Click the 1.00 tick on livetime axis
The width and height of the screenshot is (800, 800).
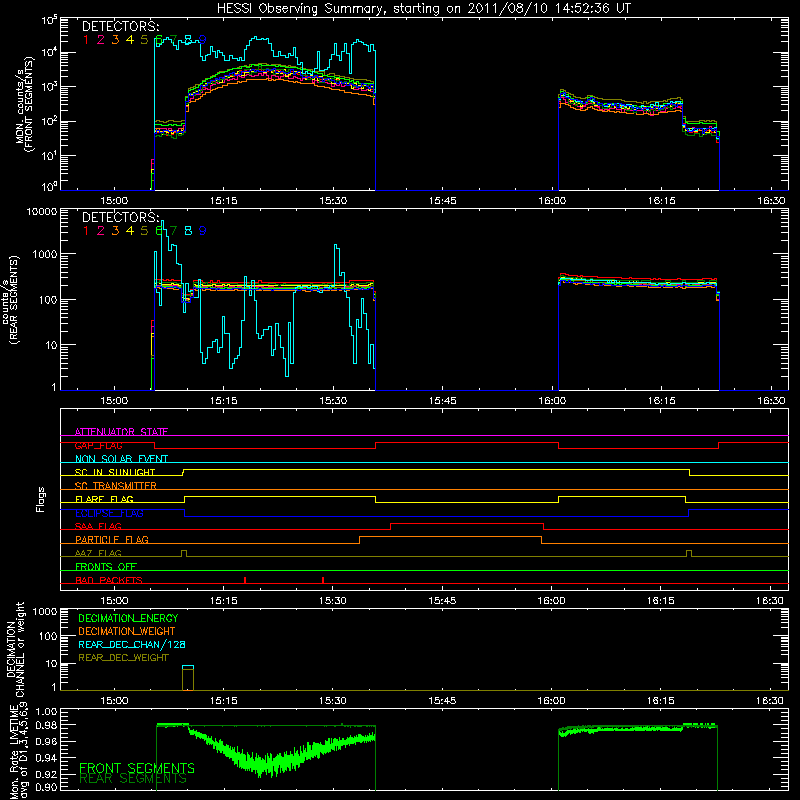[46, 711]
